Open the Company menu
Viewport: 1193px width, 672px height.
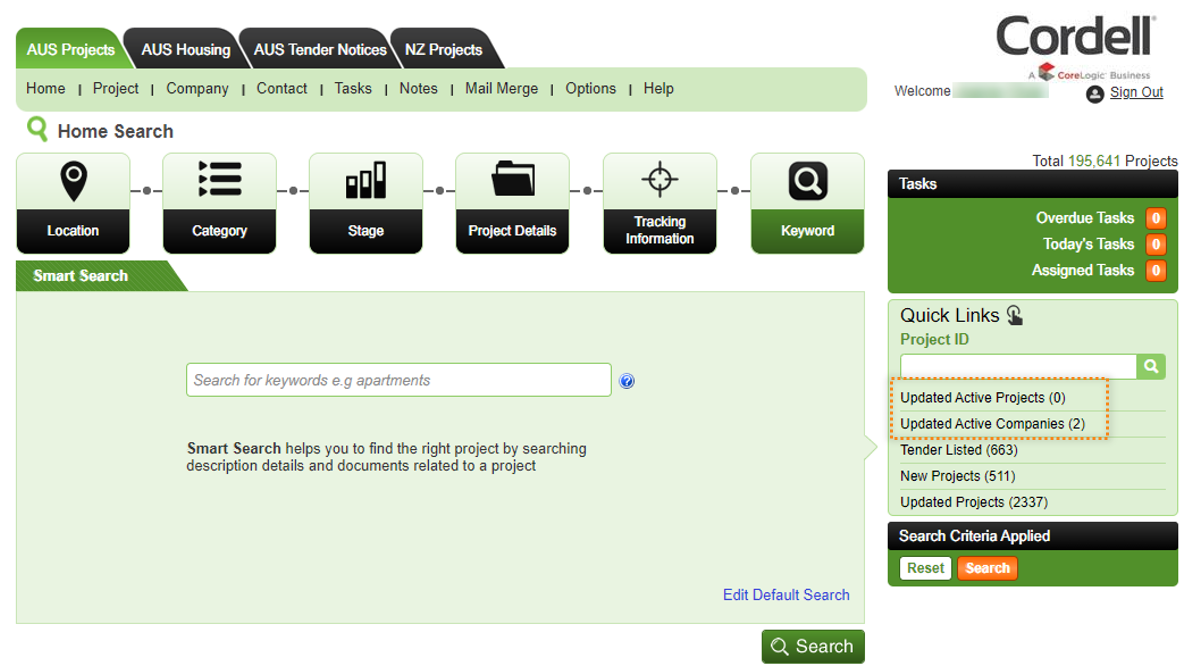point(197,88)
